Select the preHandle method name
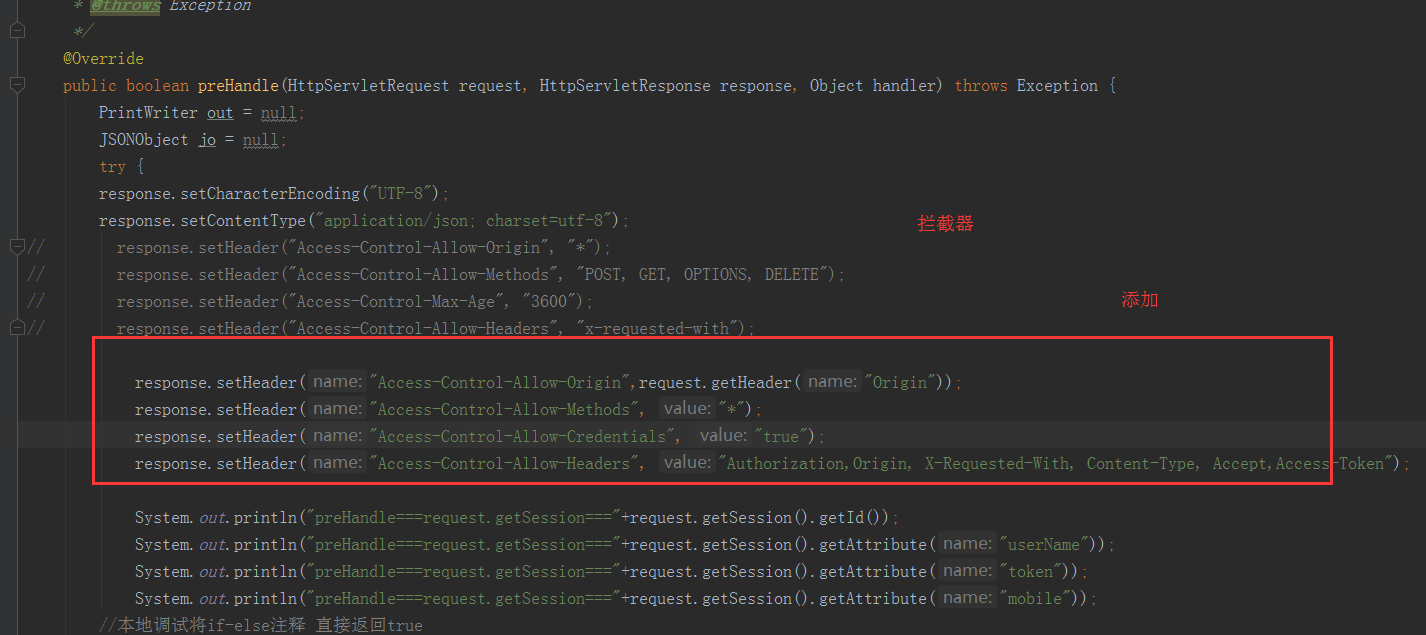 click(x=237, y=85)
